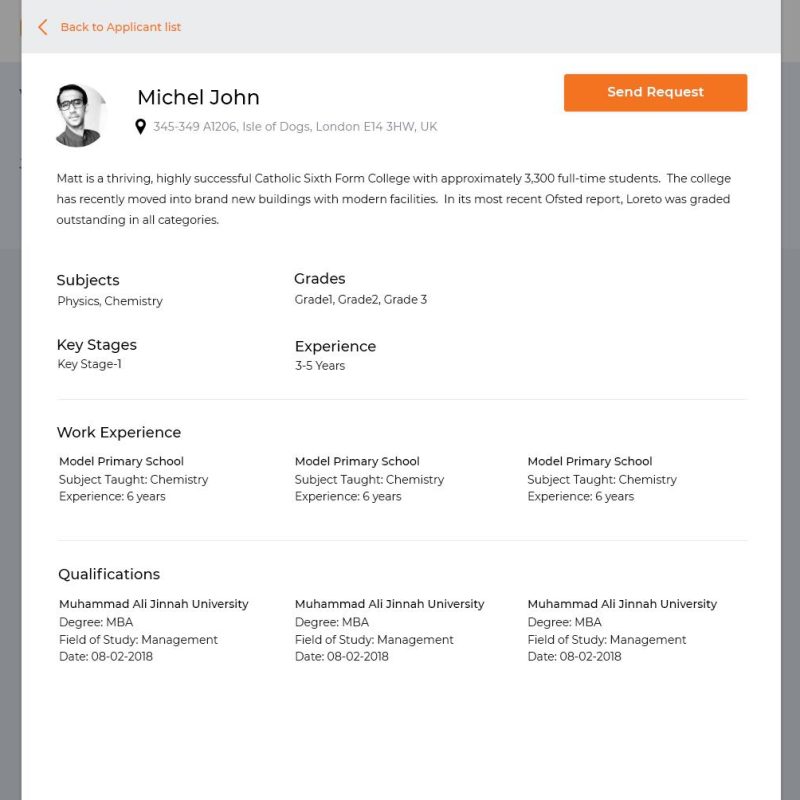Viewport: 800px width, 800px height.
Task: Select the Grade1, Grade2, Grade 3 value
Action: (360, 300)
